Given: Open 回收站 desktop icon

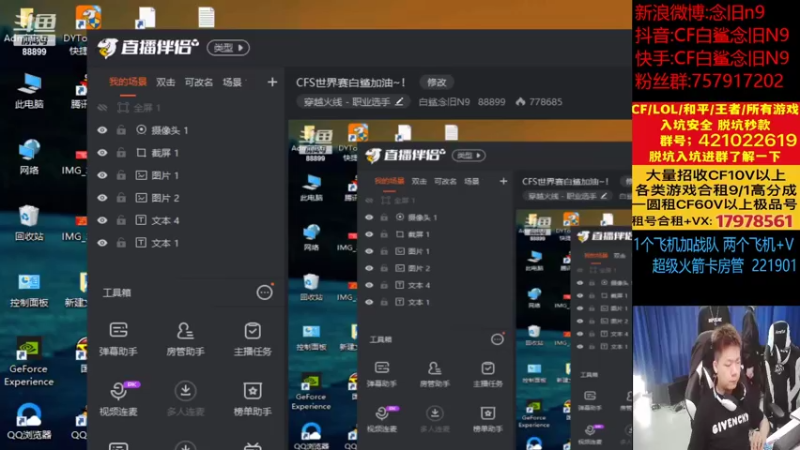Looking at the screenshot, I should [x=29, y=222].
